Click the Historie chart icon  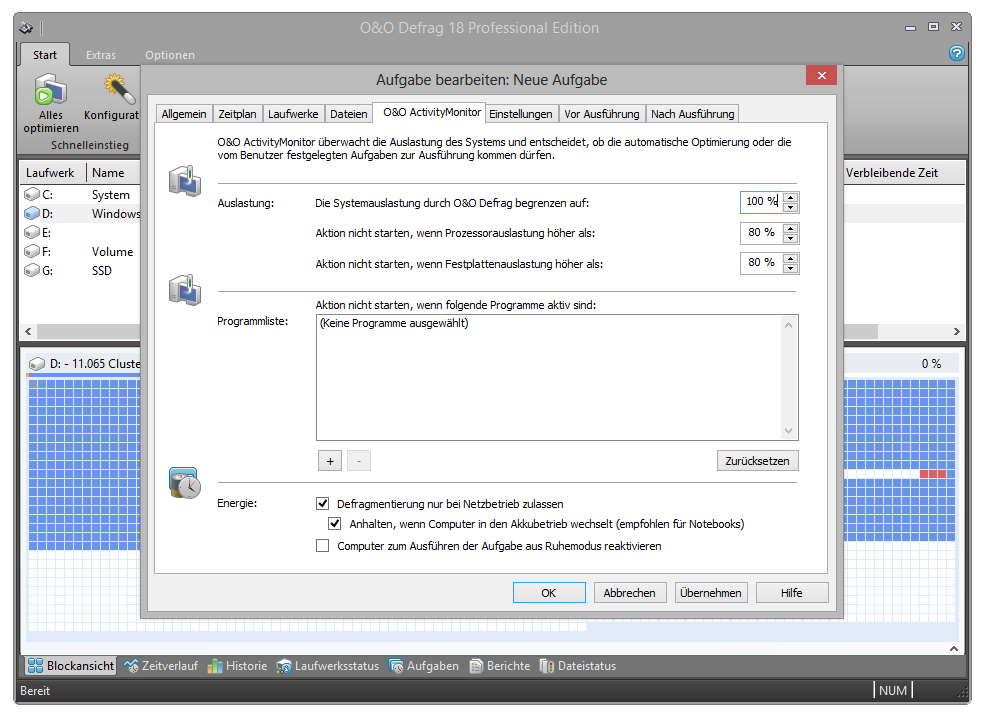coord(215,666)
